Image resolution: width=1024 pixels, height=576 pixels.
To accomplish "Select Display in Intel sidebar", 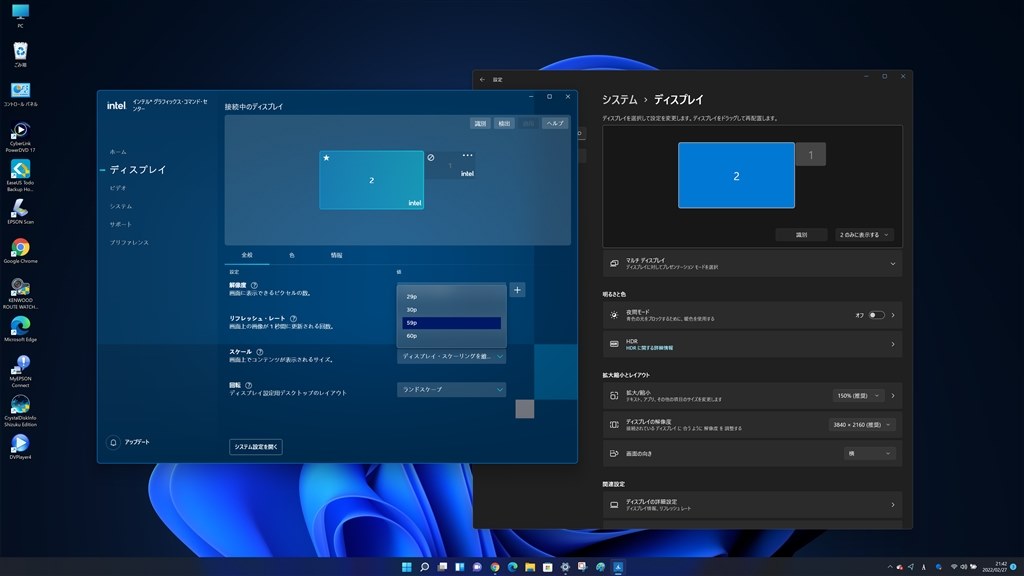I will point(138,169).
